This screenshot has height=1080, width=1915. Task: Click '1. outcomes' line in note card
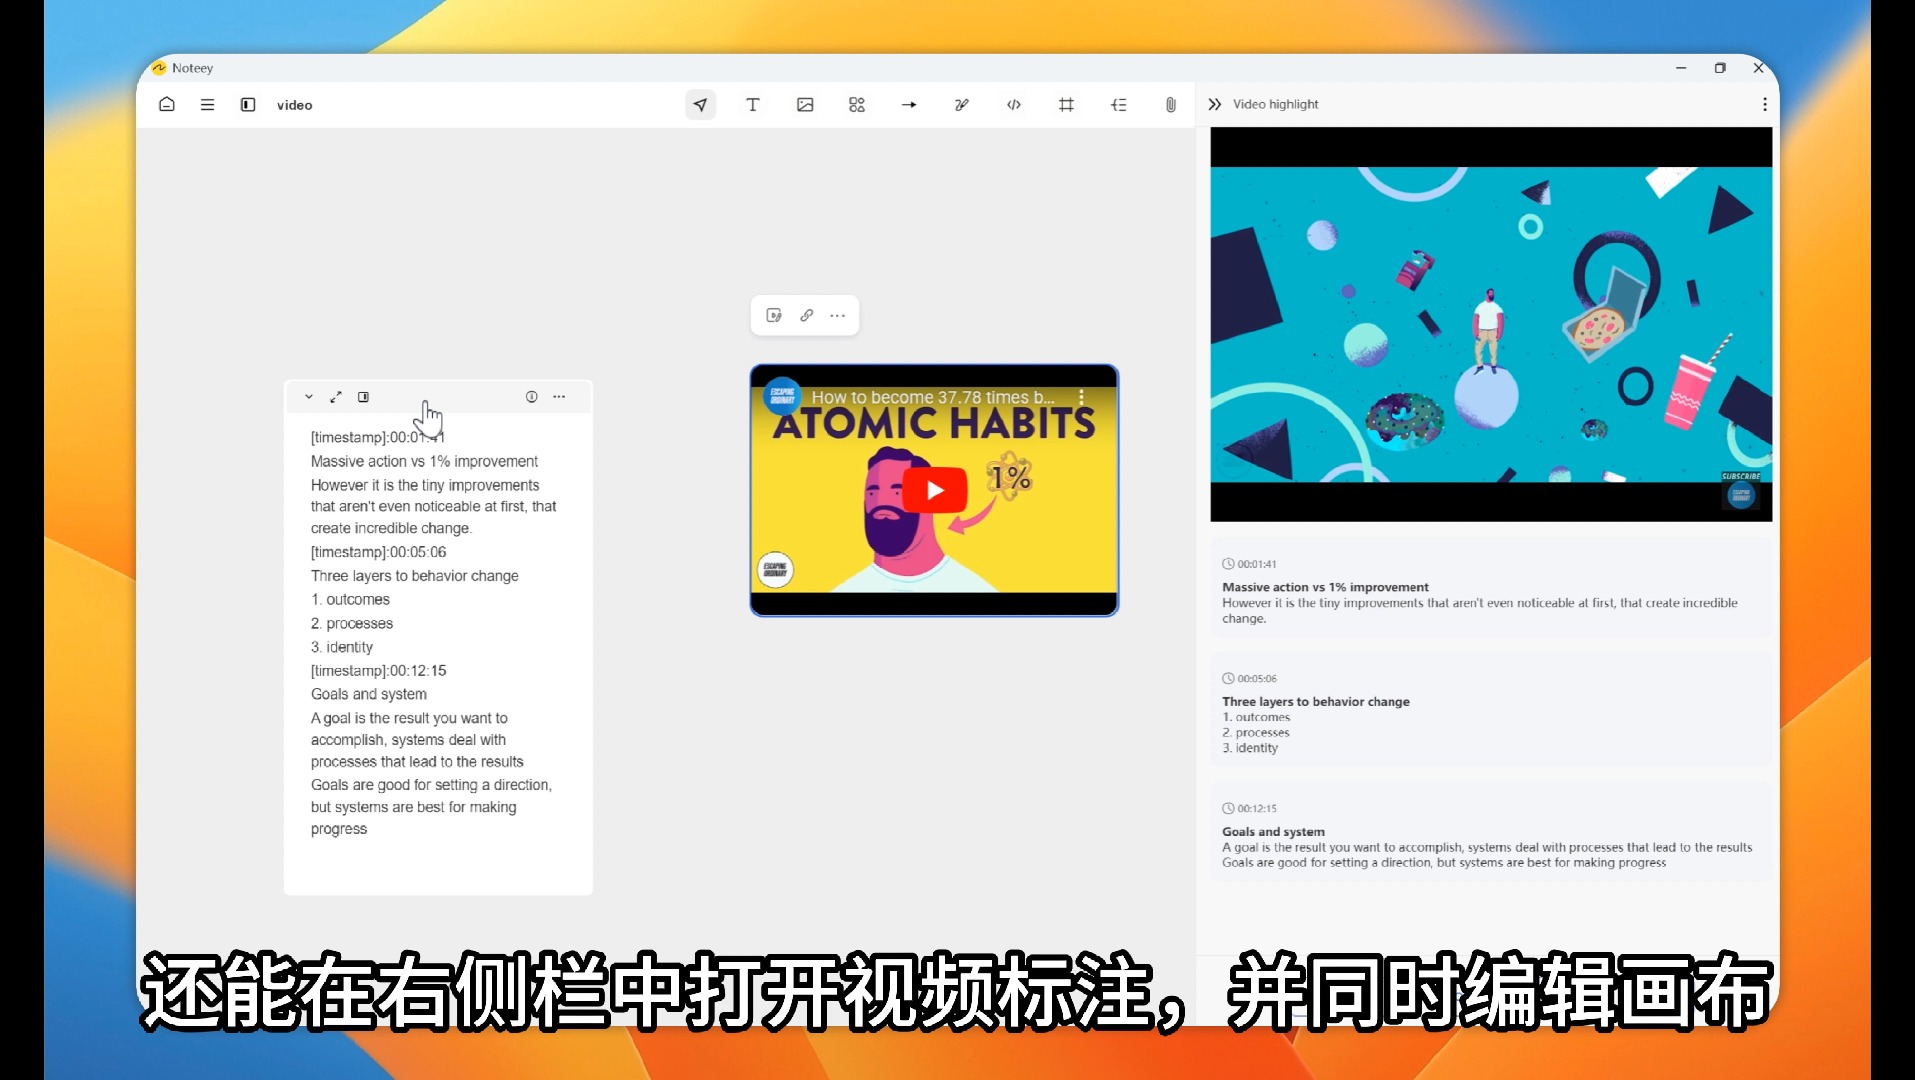[350, 599]
